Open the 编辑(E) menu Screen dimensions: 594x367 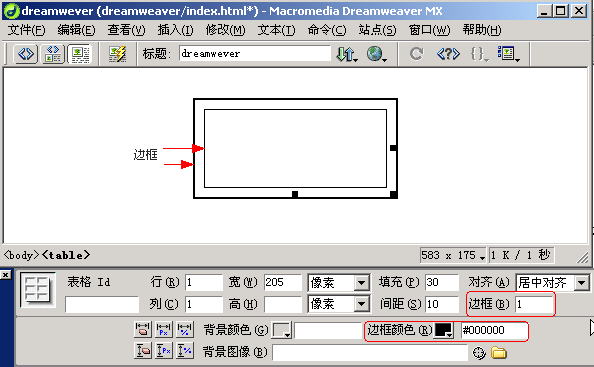pyautogui.click(x=76, y=30)
